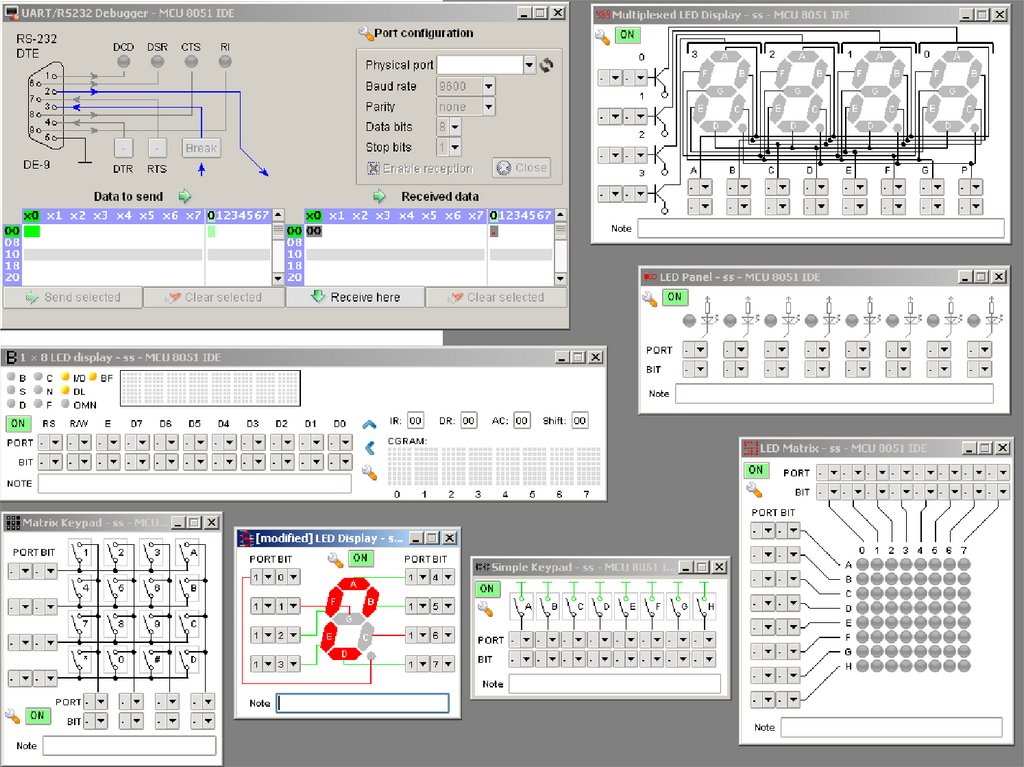Click the refresh icon beside Physical port

point(547,66)
